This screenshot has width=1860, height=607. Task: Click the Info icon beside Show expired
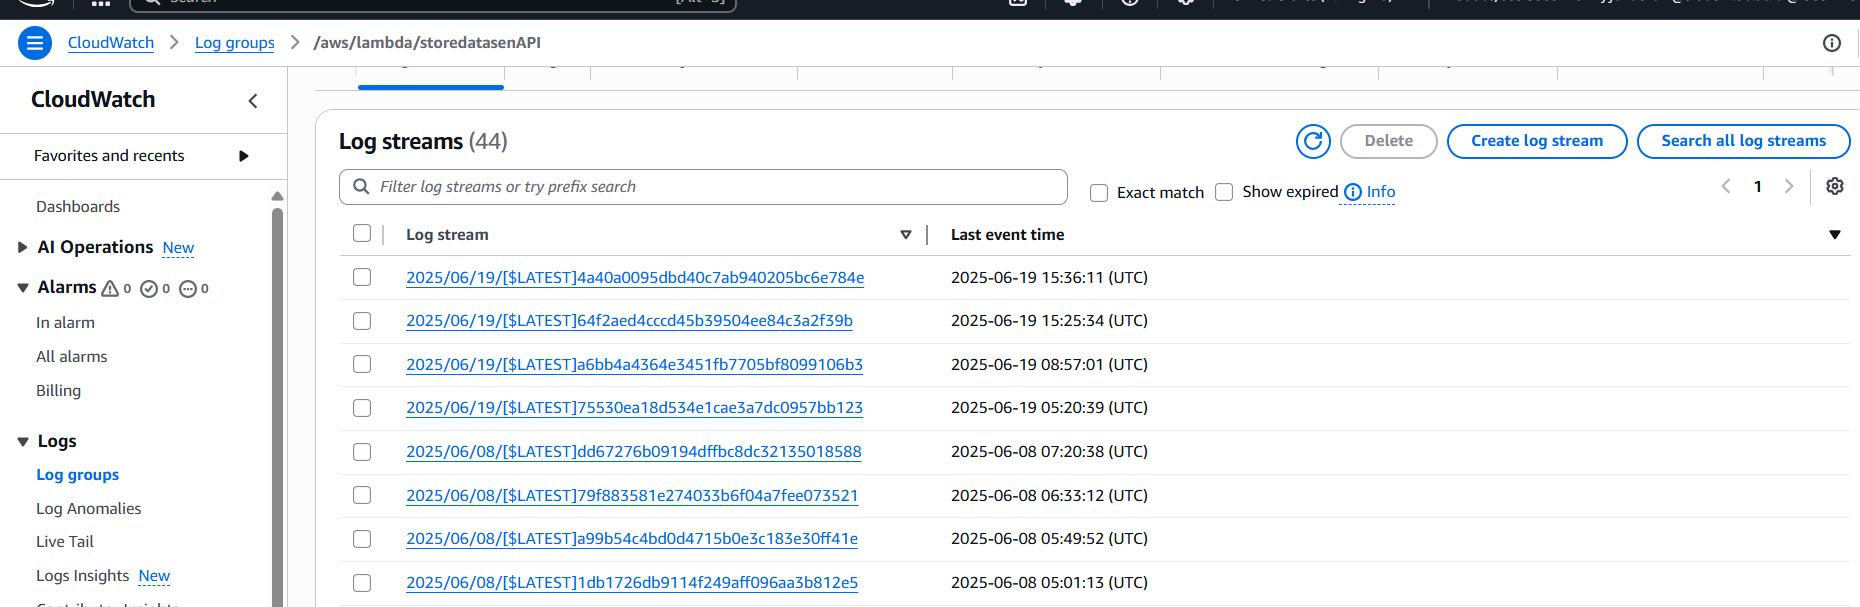[x=1353, y=192]
